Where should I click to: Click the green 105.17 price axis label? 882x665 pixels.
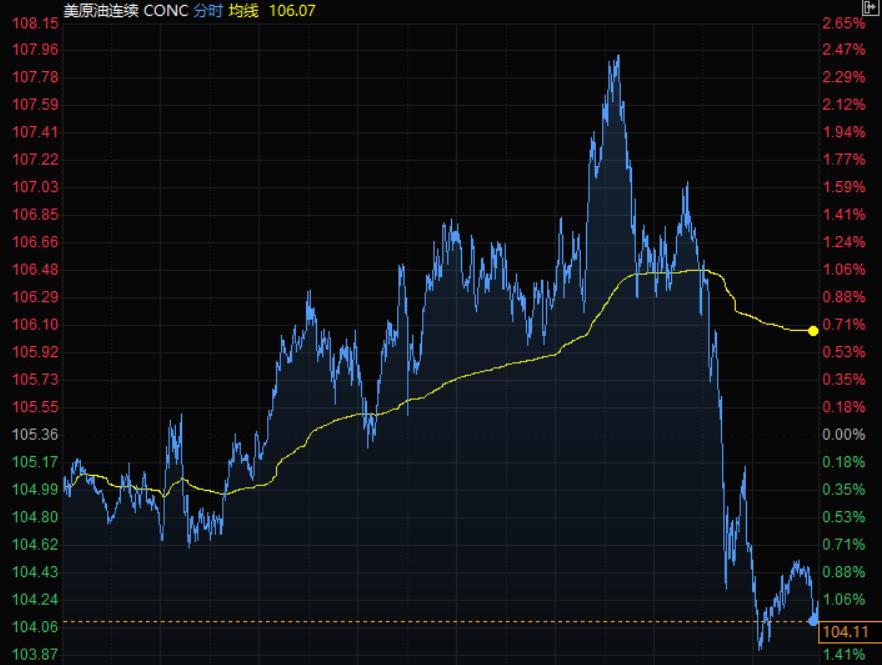[32, 462]
